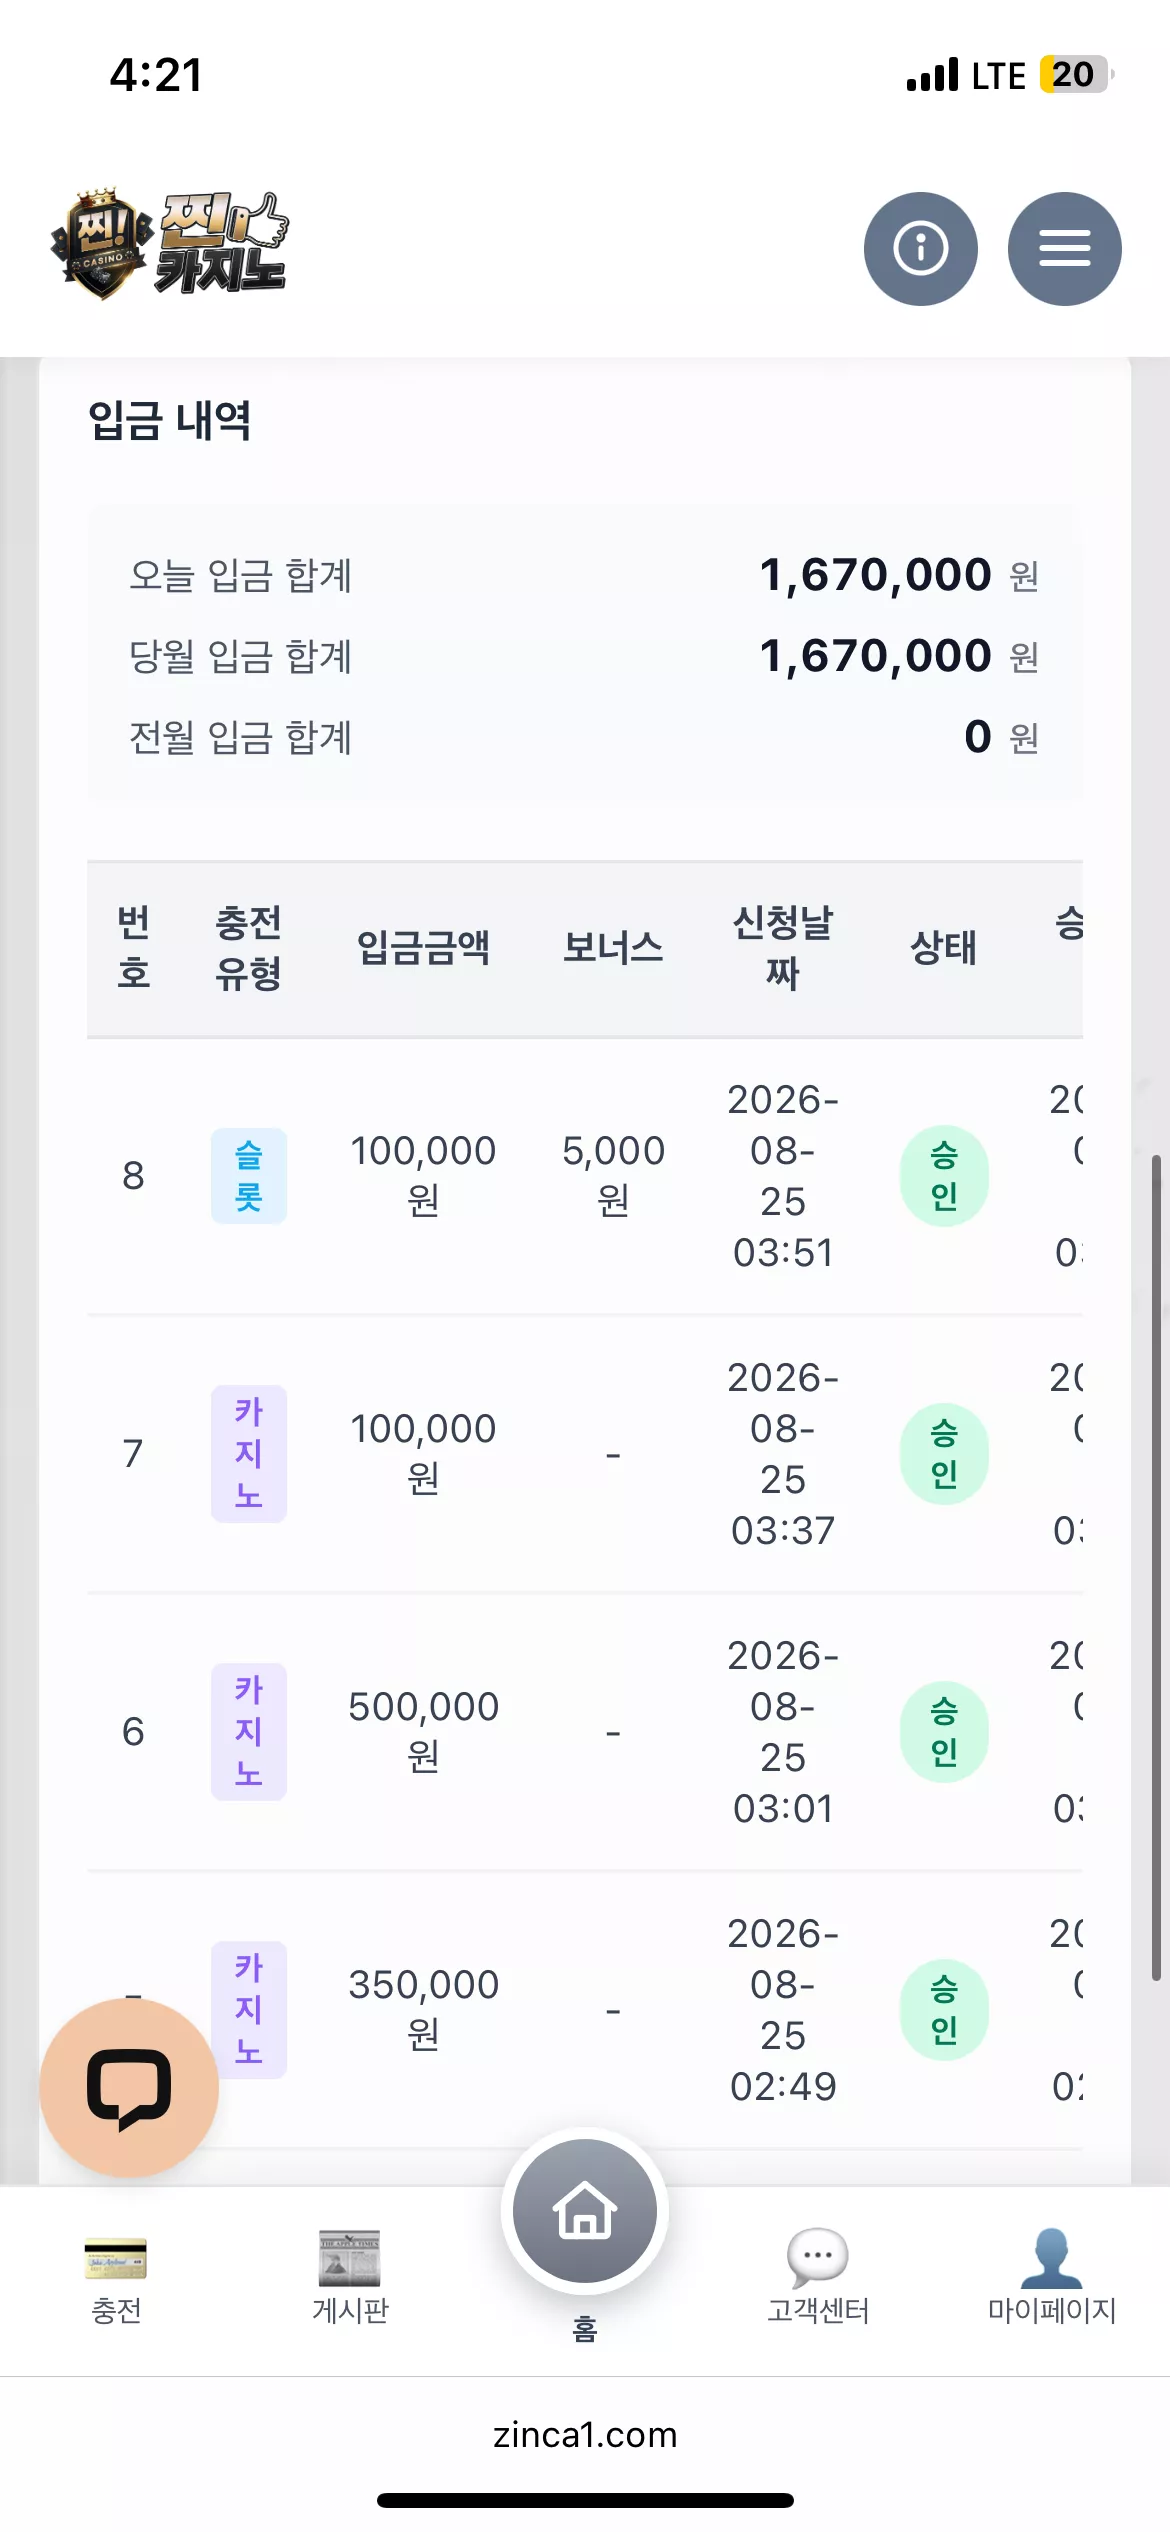The width and height of the screenshot is (1170, 2532).
Task: Tap the casino logo in the header
Action: coord(170,244)
